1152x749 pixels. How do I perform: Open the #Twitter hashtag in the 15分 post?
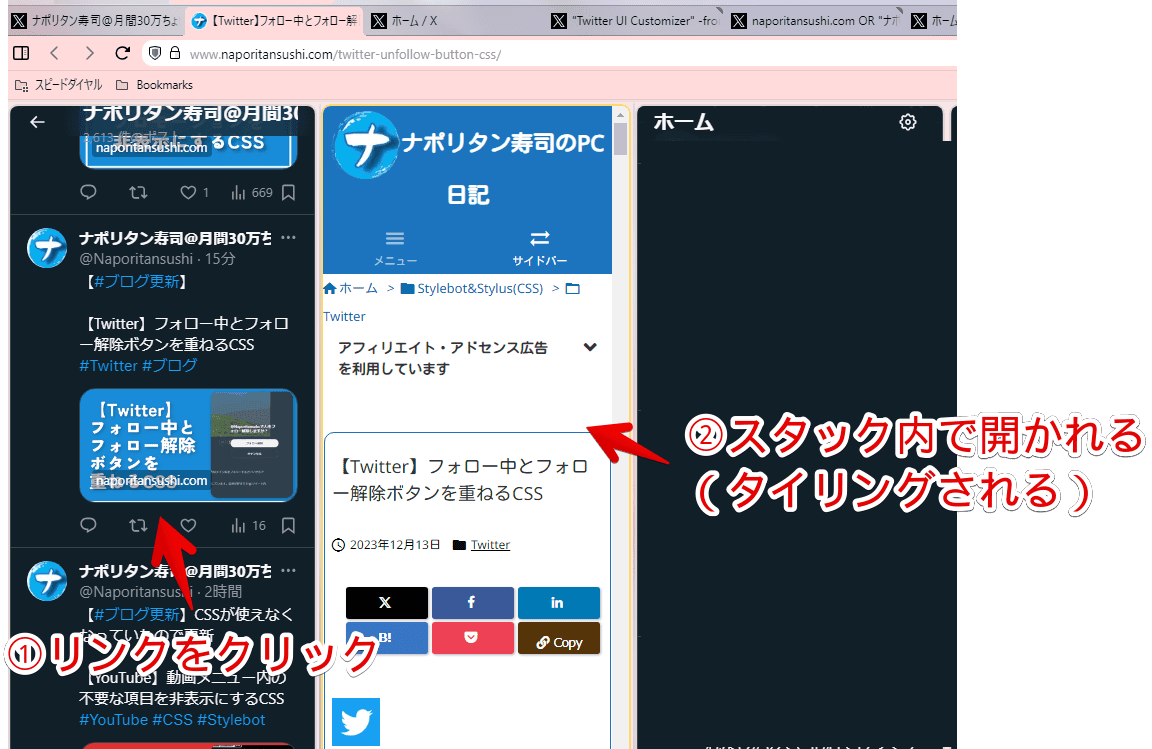pos(109,365)
